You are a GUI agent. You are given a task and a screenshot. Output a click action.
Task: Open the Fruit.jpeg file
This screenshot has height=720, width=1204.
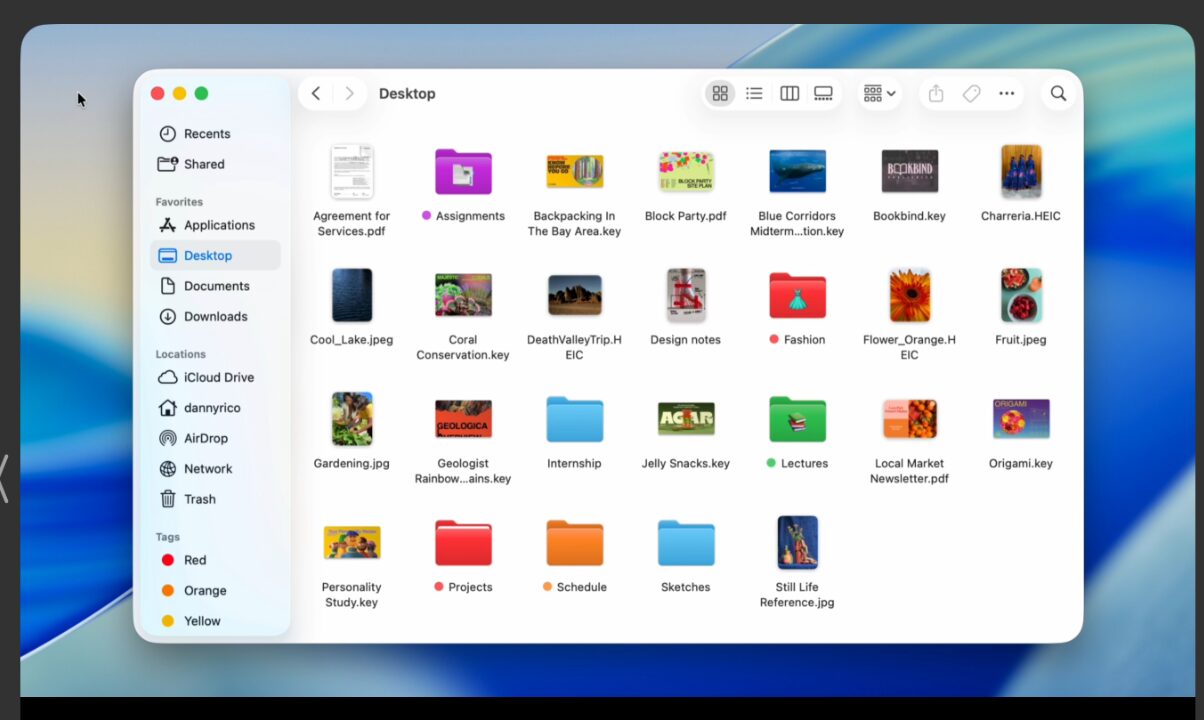click(x=1019, y=295)
